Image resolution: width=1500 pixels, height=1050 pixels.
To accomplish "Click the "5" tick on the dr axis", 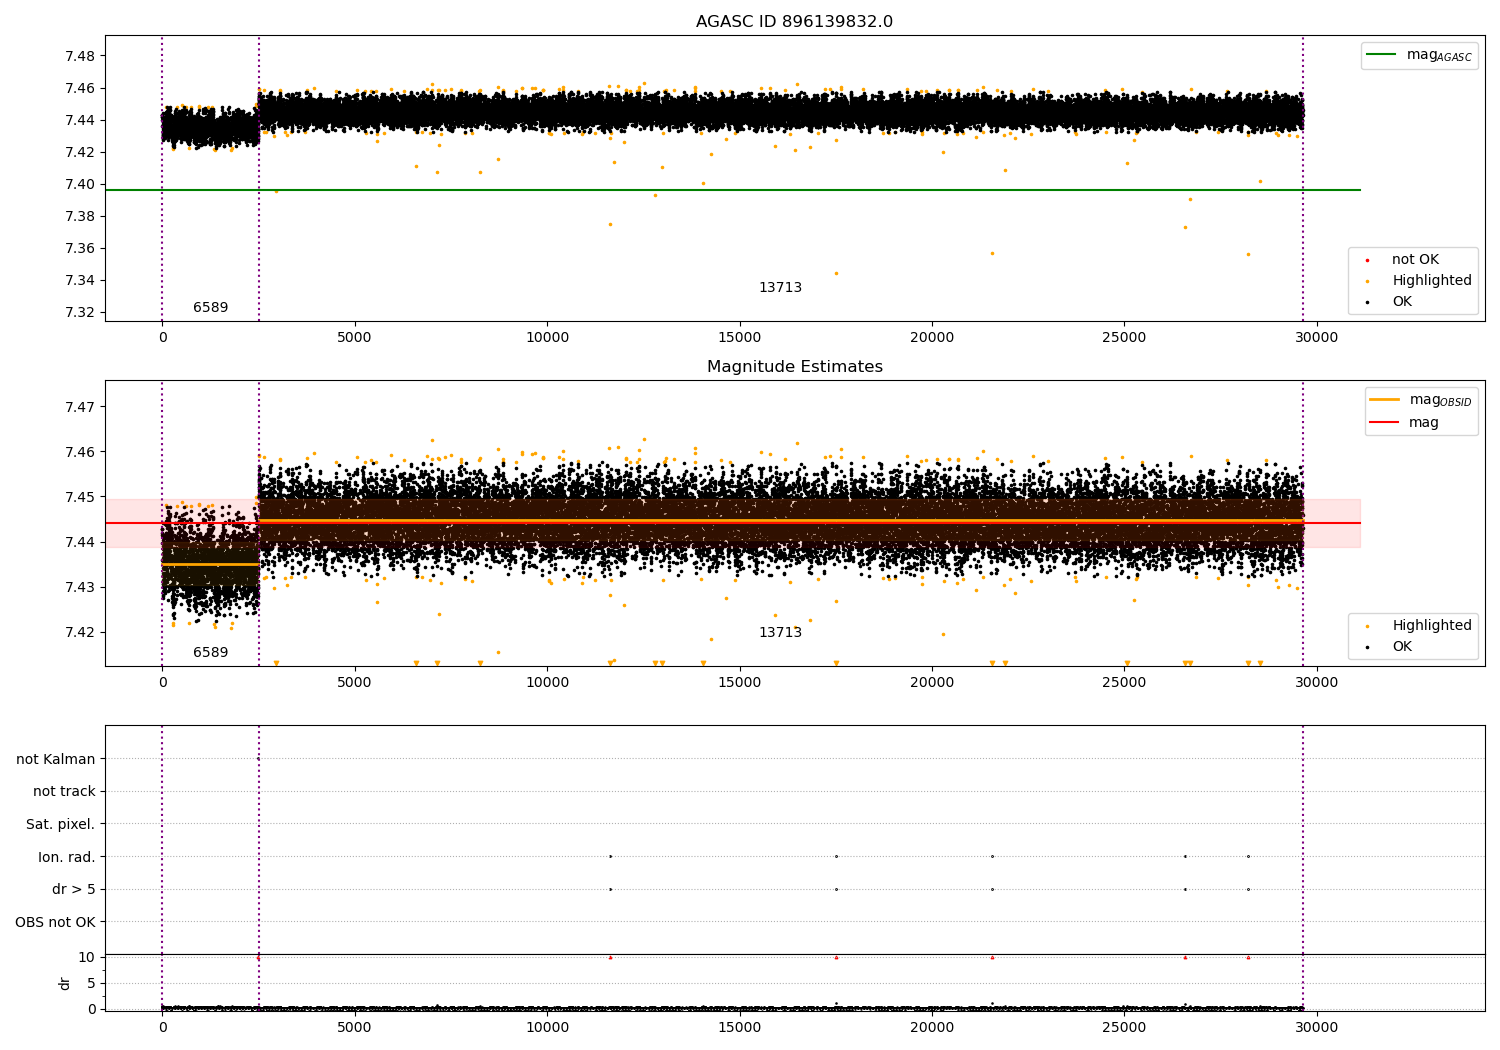I will click(x=91, y=984).
